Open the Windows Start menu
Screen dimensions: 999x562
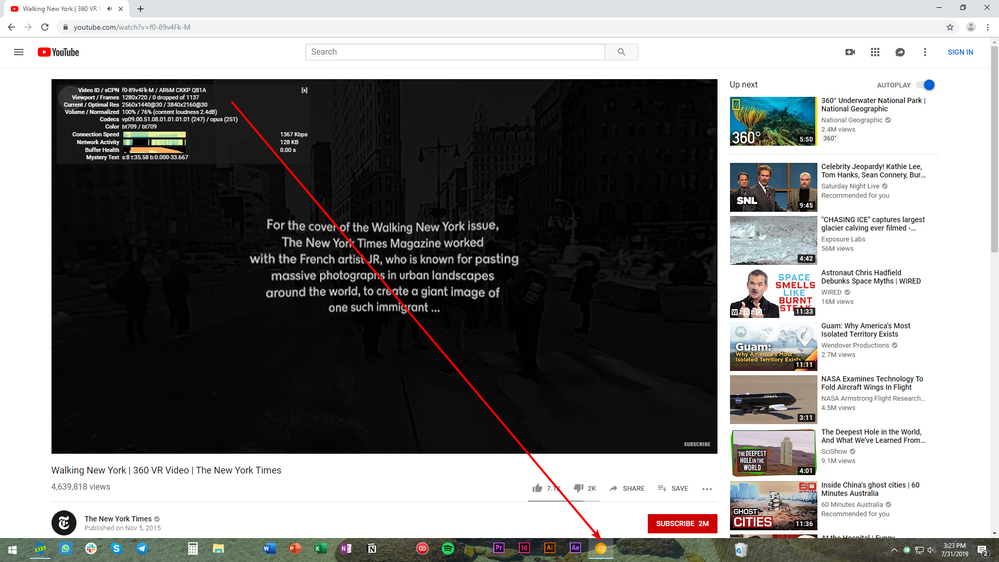tap(12, 549)
